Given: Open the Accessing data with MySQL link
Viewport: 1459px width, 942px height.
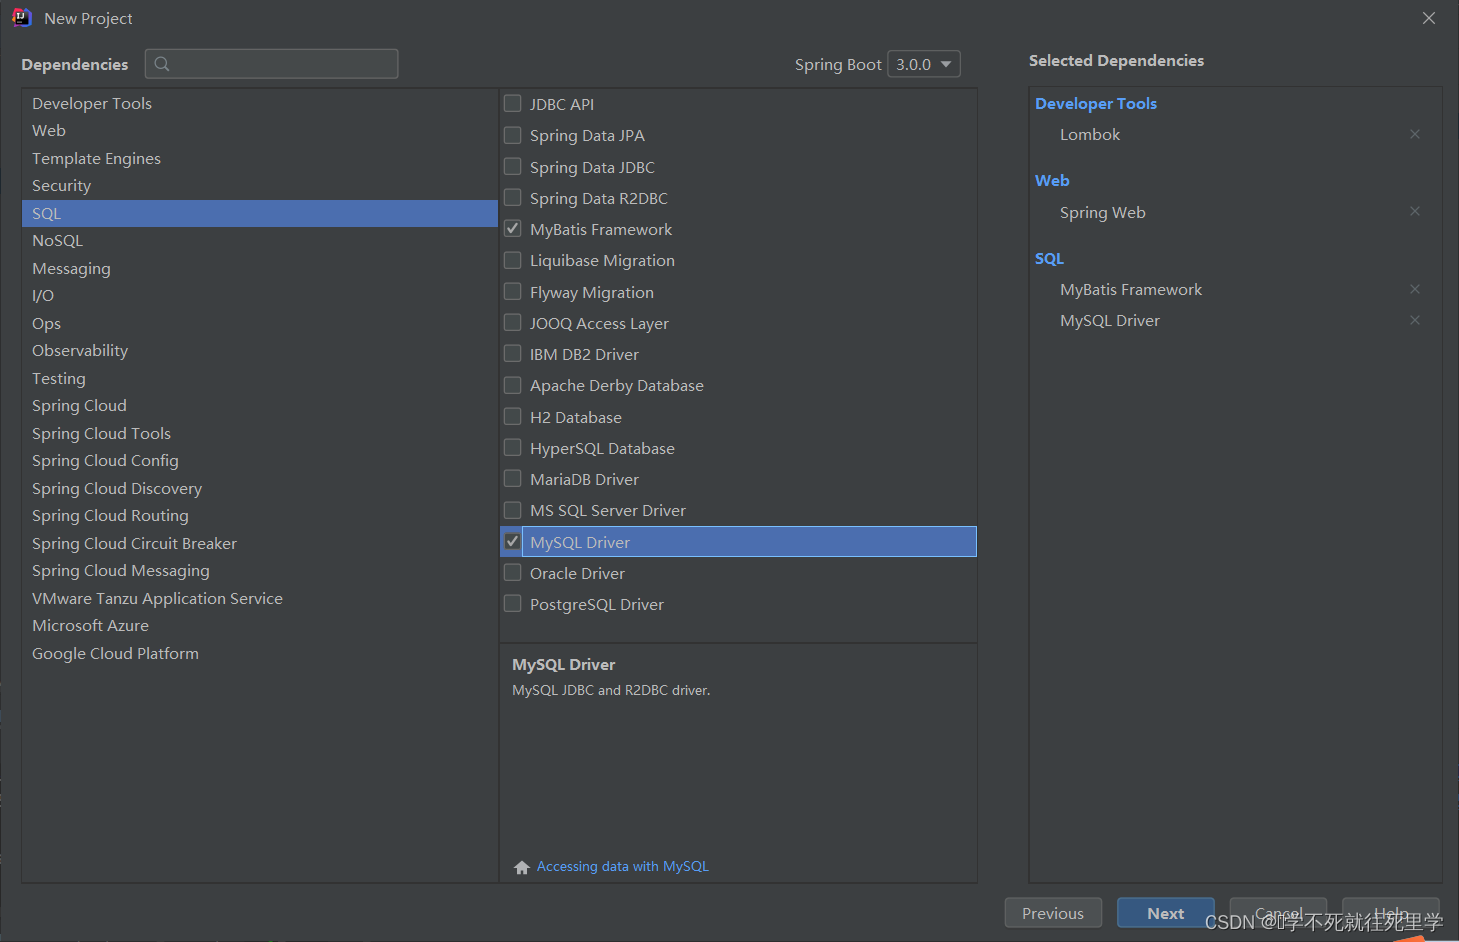Looking at the screenshot, I should (622, 866).
